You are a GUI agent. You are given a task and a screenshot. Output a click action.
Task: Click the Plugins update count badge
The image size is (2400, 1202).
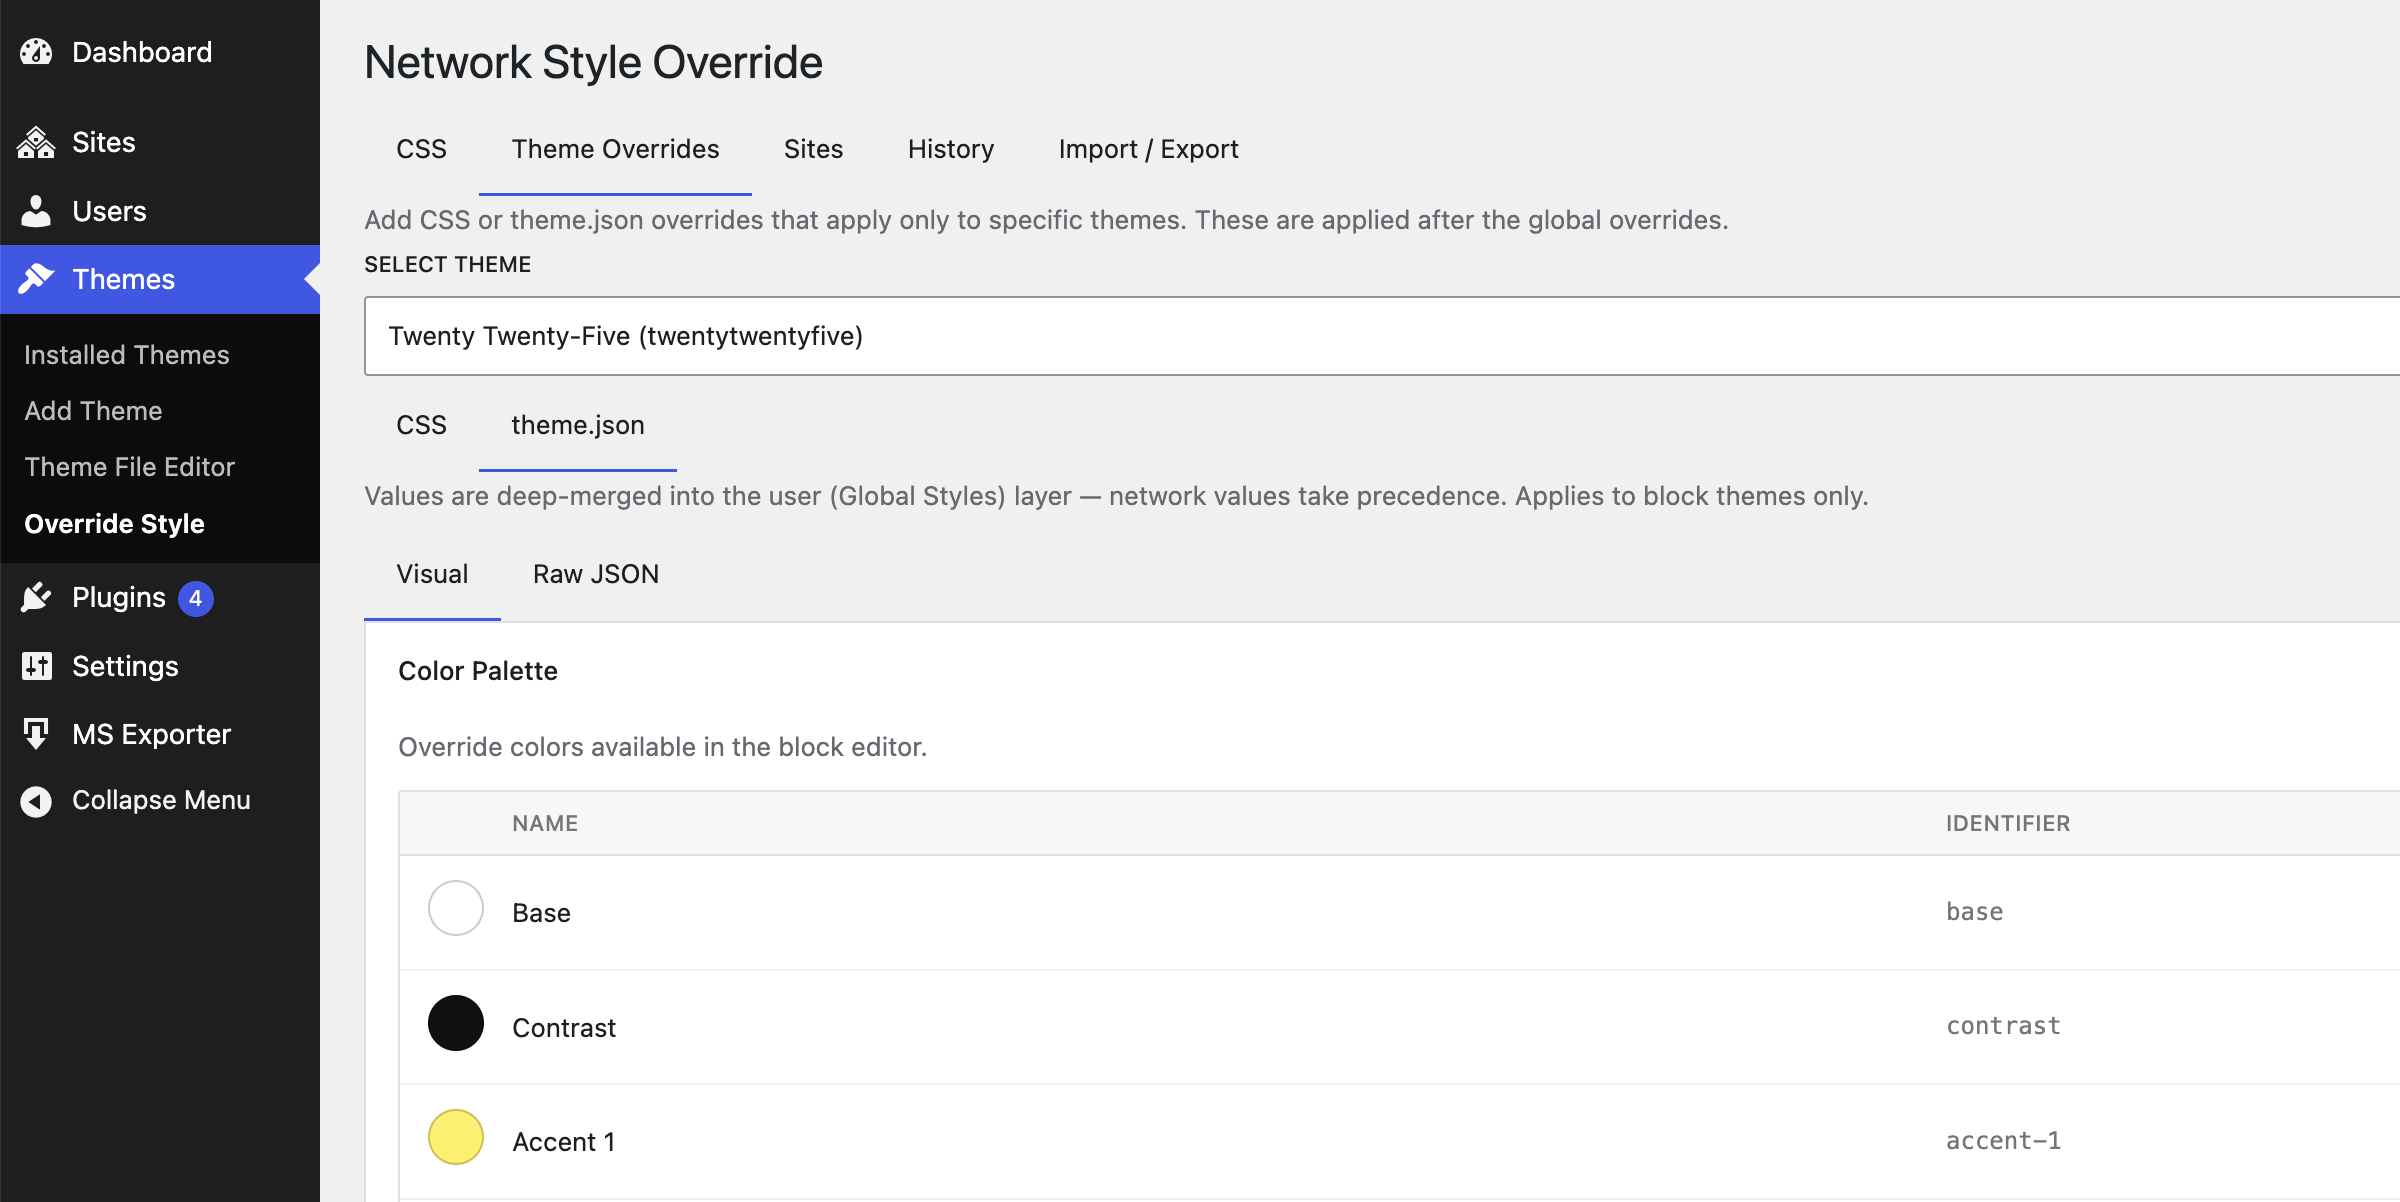pos(196,598)
